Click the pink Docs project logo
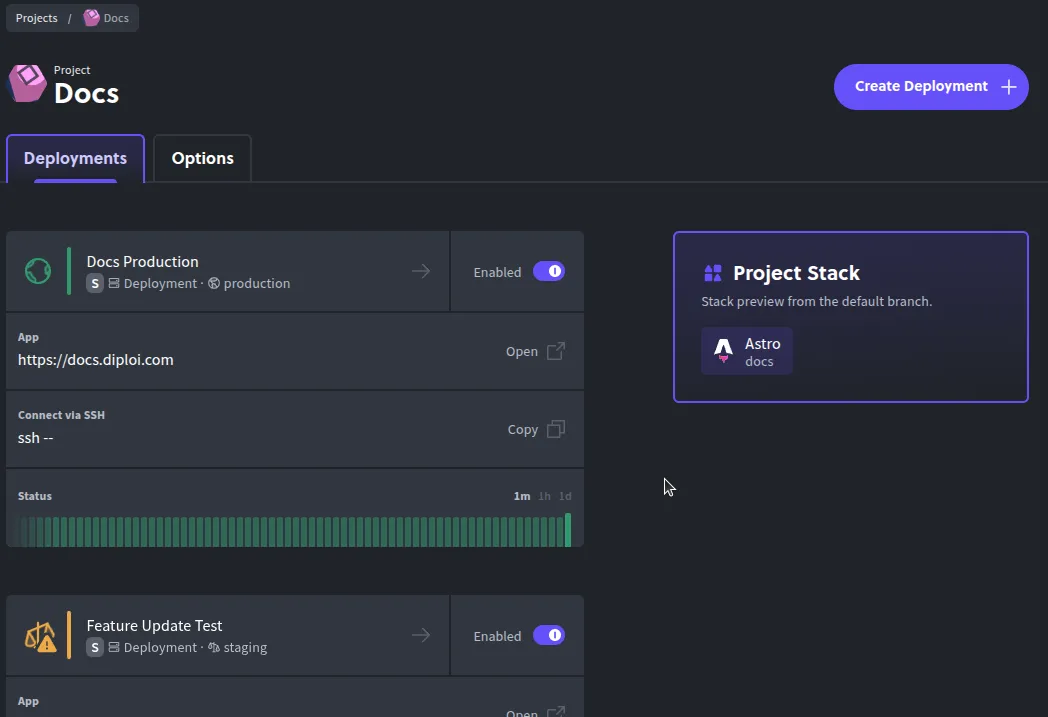The image size is (1048, 717). (26, 84)
